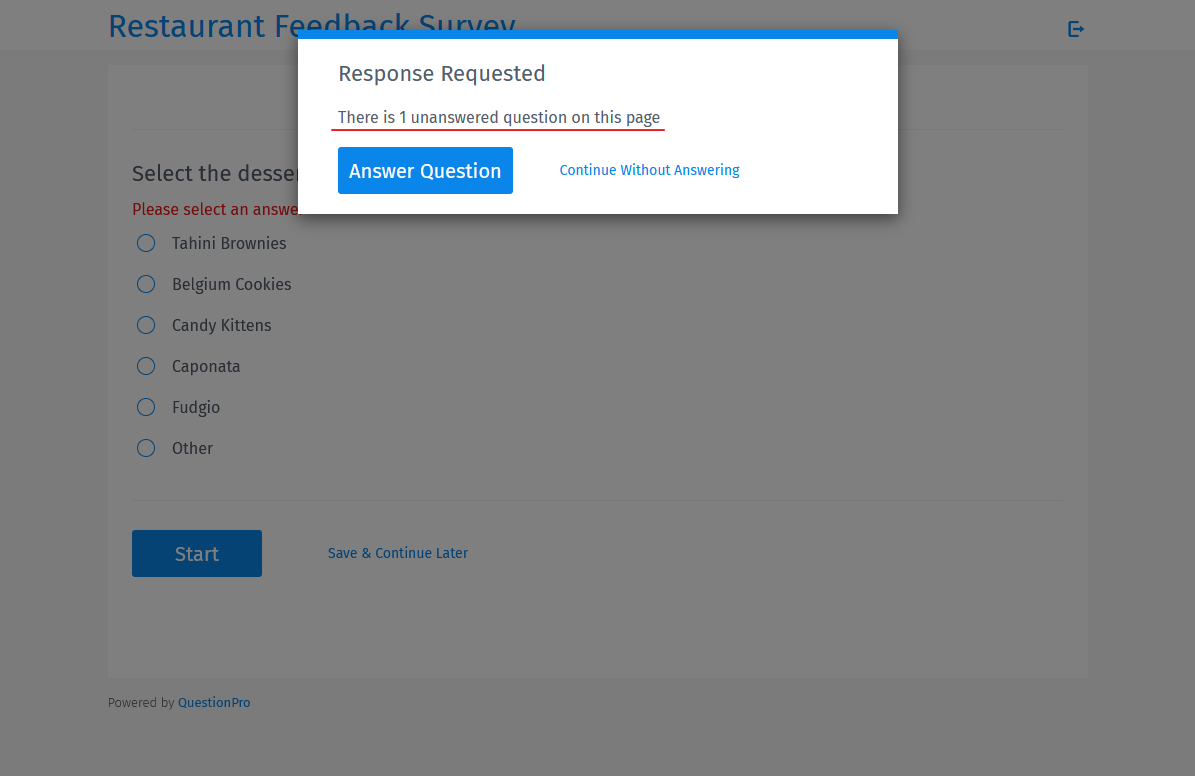Click the exit survey icon top right
This screenshot has height=776, width=1195.
point(1076,29)
